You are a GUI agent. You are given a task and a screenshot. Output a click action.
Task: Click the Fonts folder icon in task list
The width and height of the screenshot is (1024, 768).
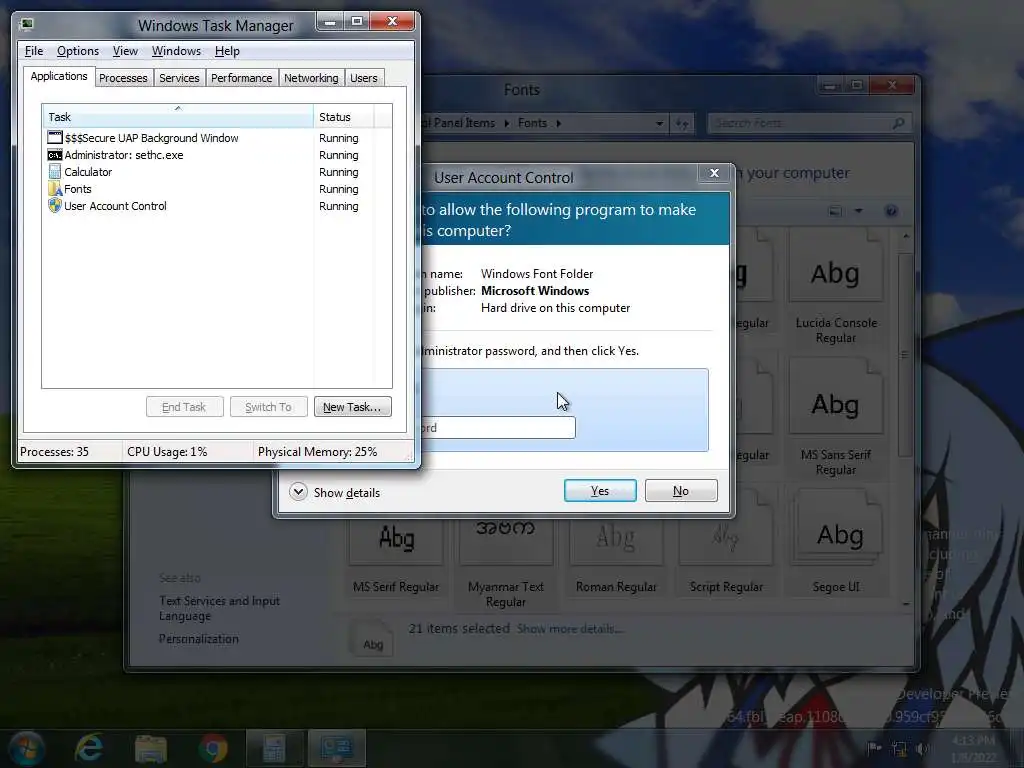point(55,189)
